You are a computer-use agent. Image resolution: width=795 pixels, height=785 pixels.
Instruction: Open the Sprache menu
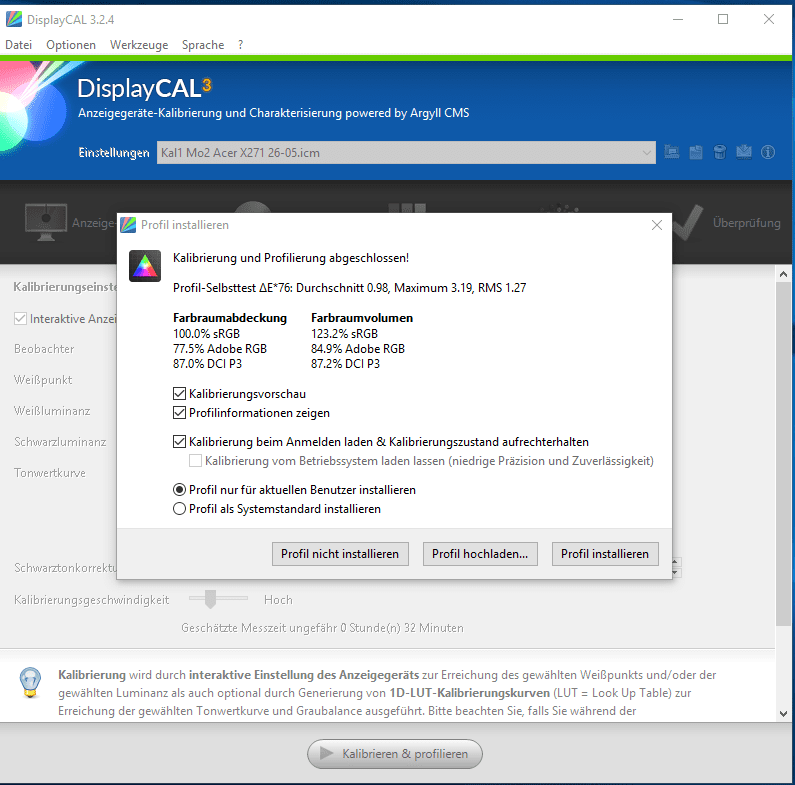point(203,45)
